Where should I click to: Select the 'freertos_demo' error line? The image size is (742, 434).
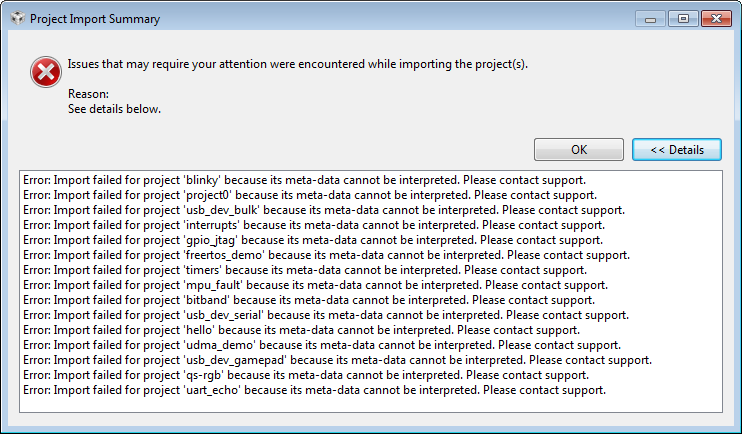(x=327, y=255)
